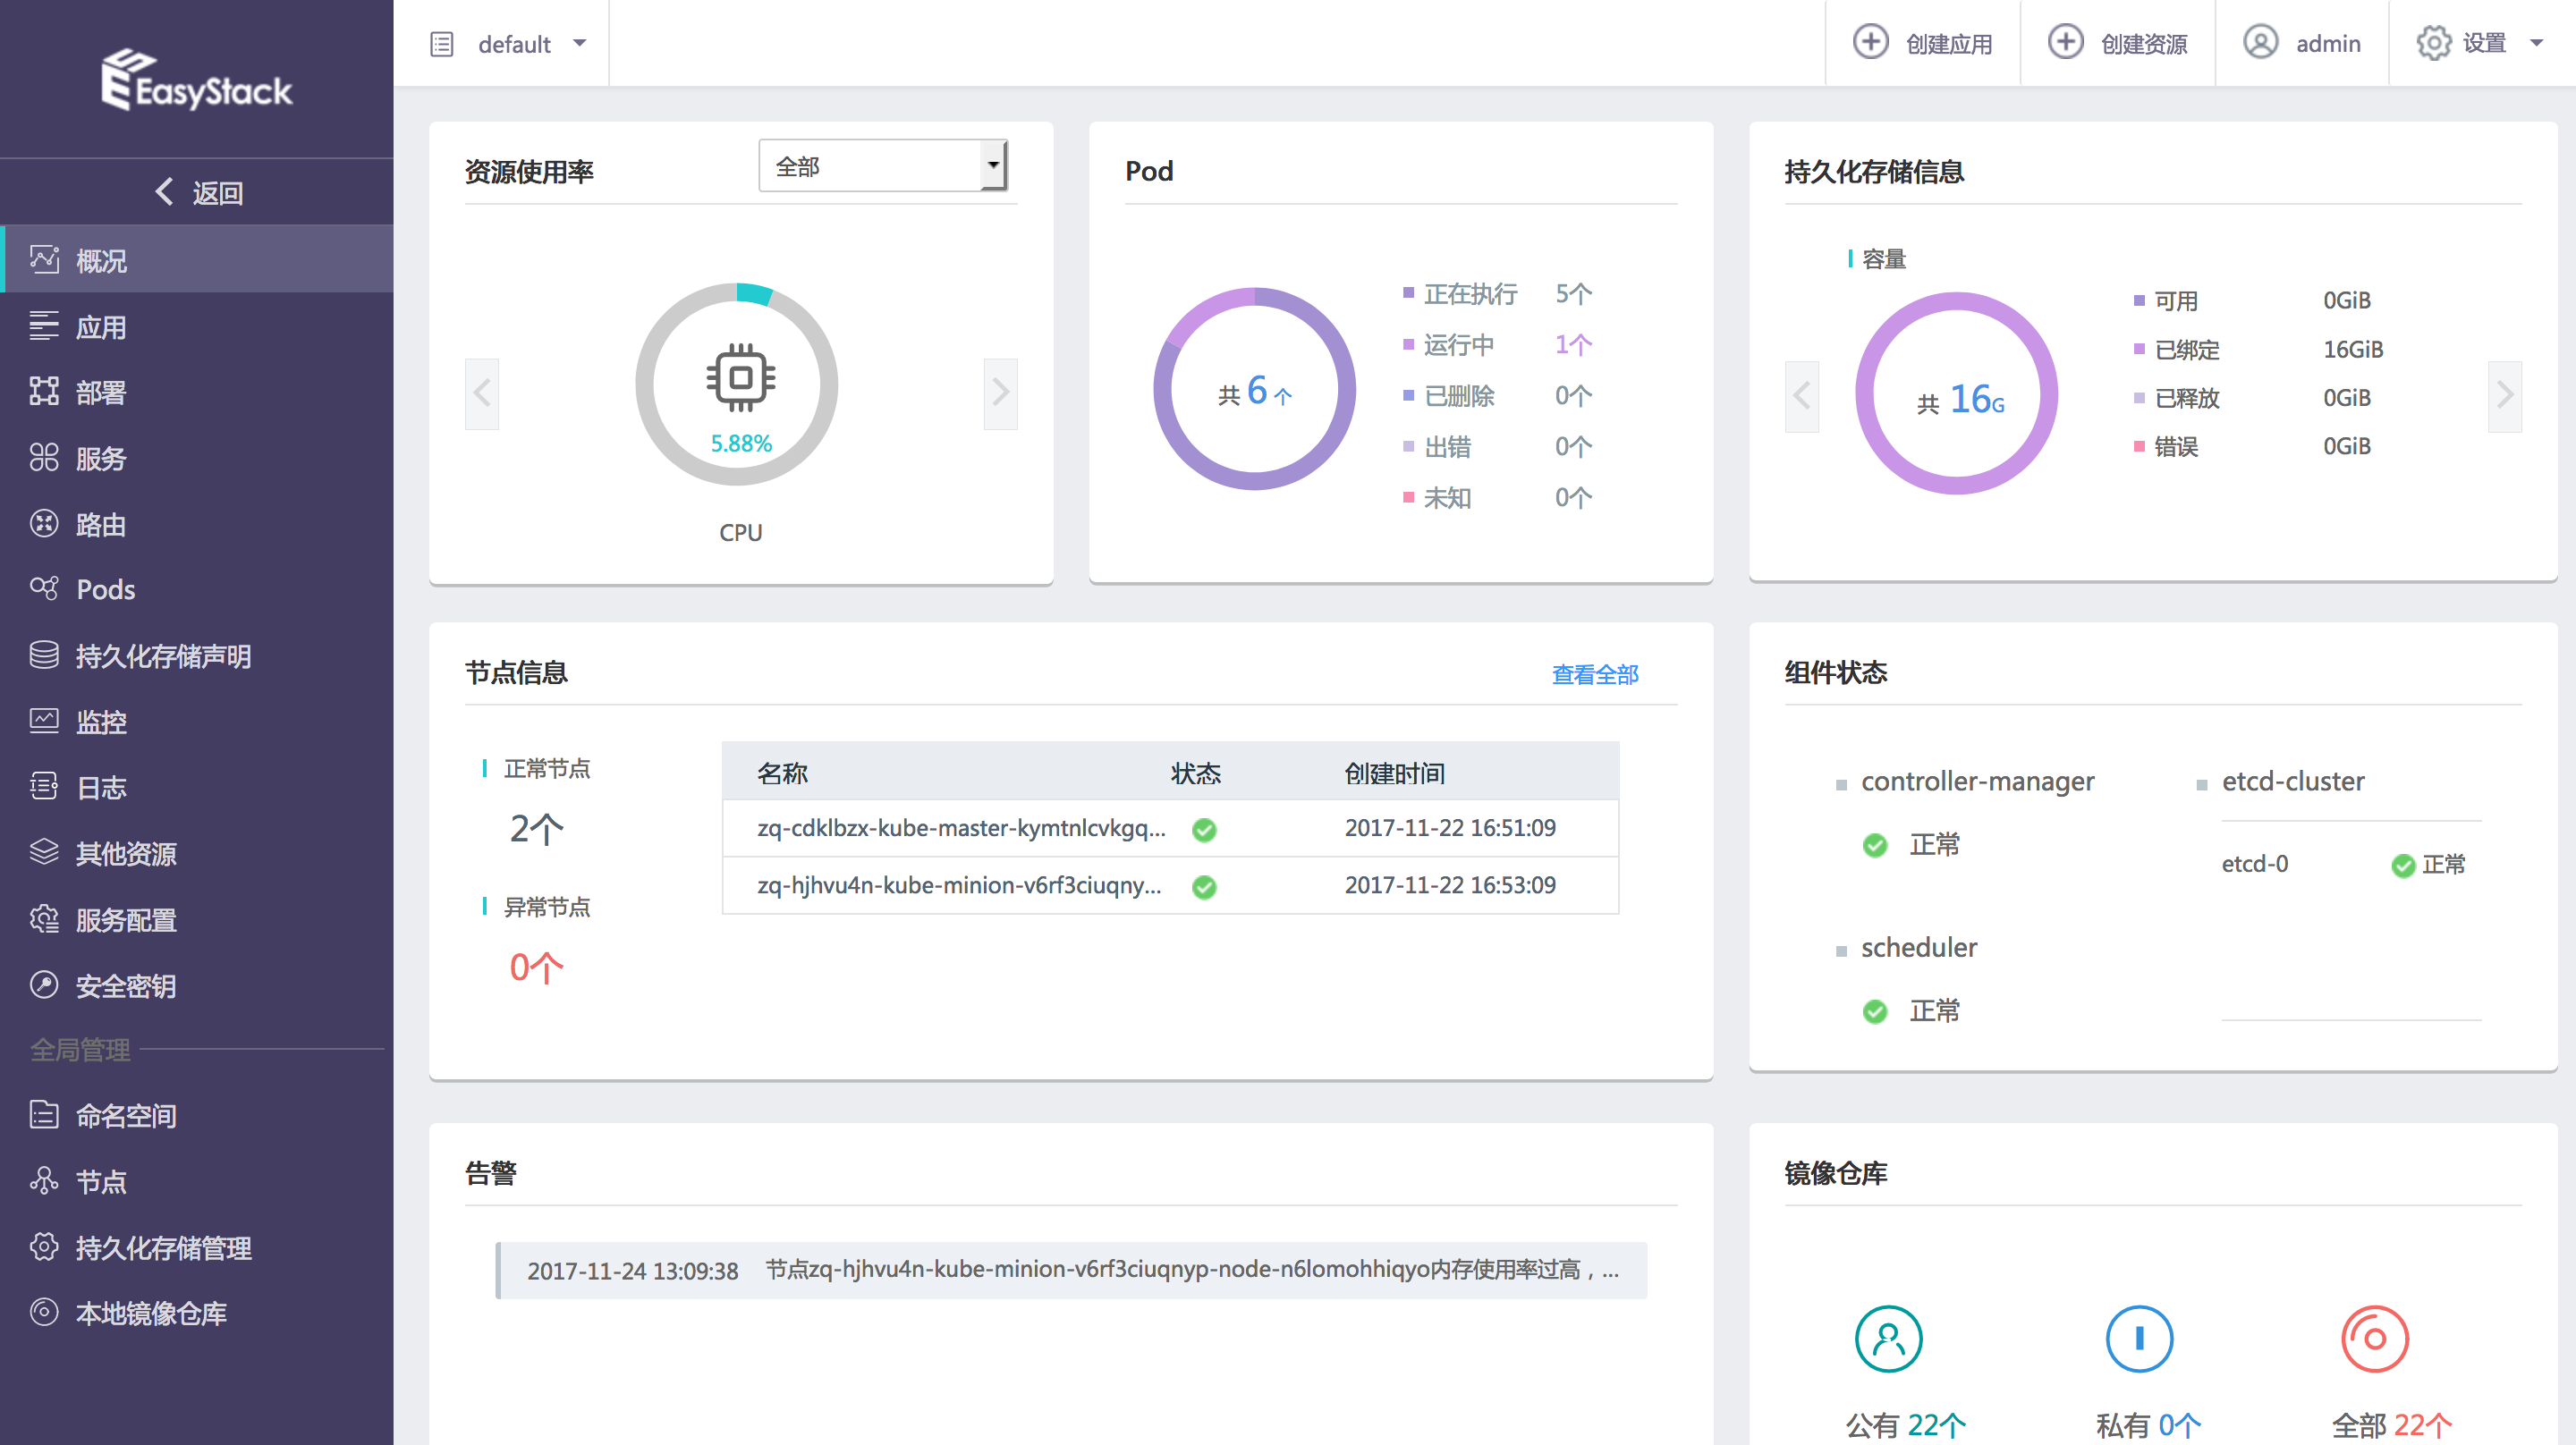Click the plus icon for 创建资源
This screenshot has width=2576, height=1445.
tap(2065, 42)
